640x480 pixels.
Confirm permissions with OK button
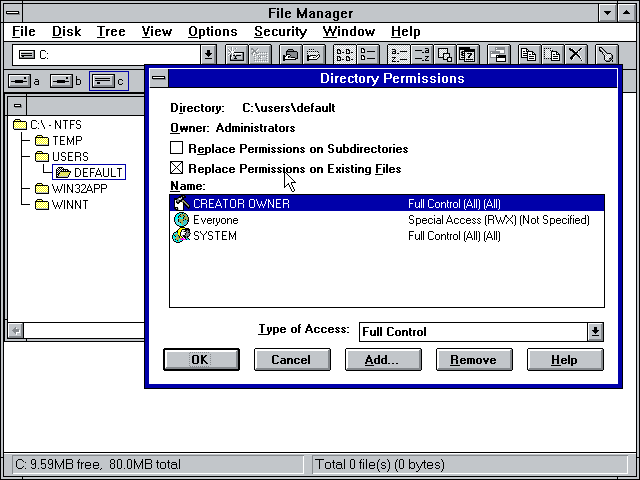[201, 360]
